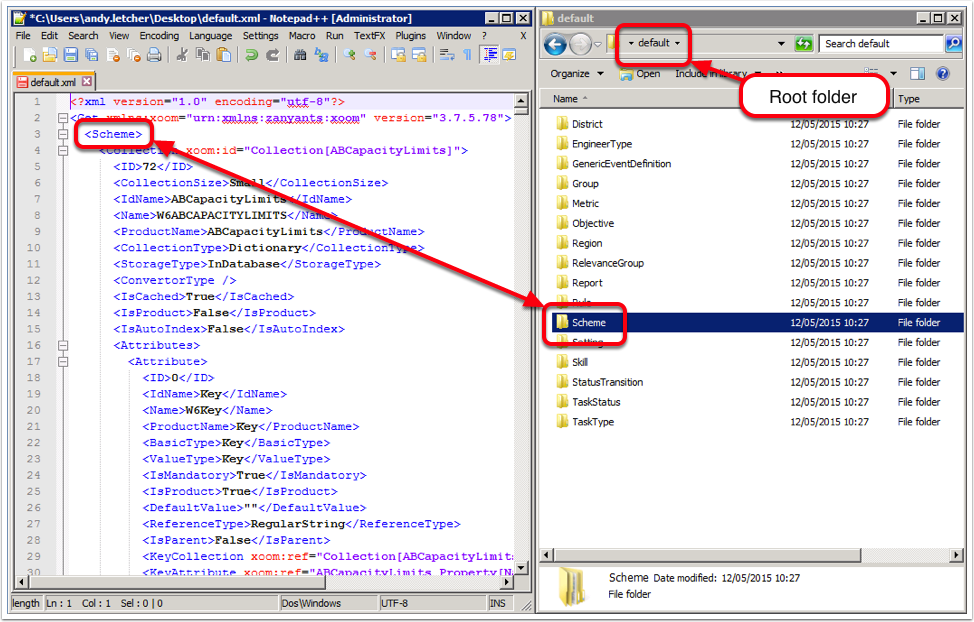The height and width of the screenshot is (622, 974).
Task: Collapse the Attributes fold on line 16
Action: [64, 345]
